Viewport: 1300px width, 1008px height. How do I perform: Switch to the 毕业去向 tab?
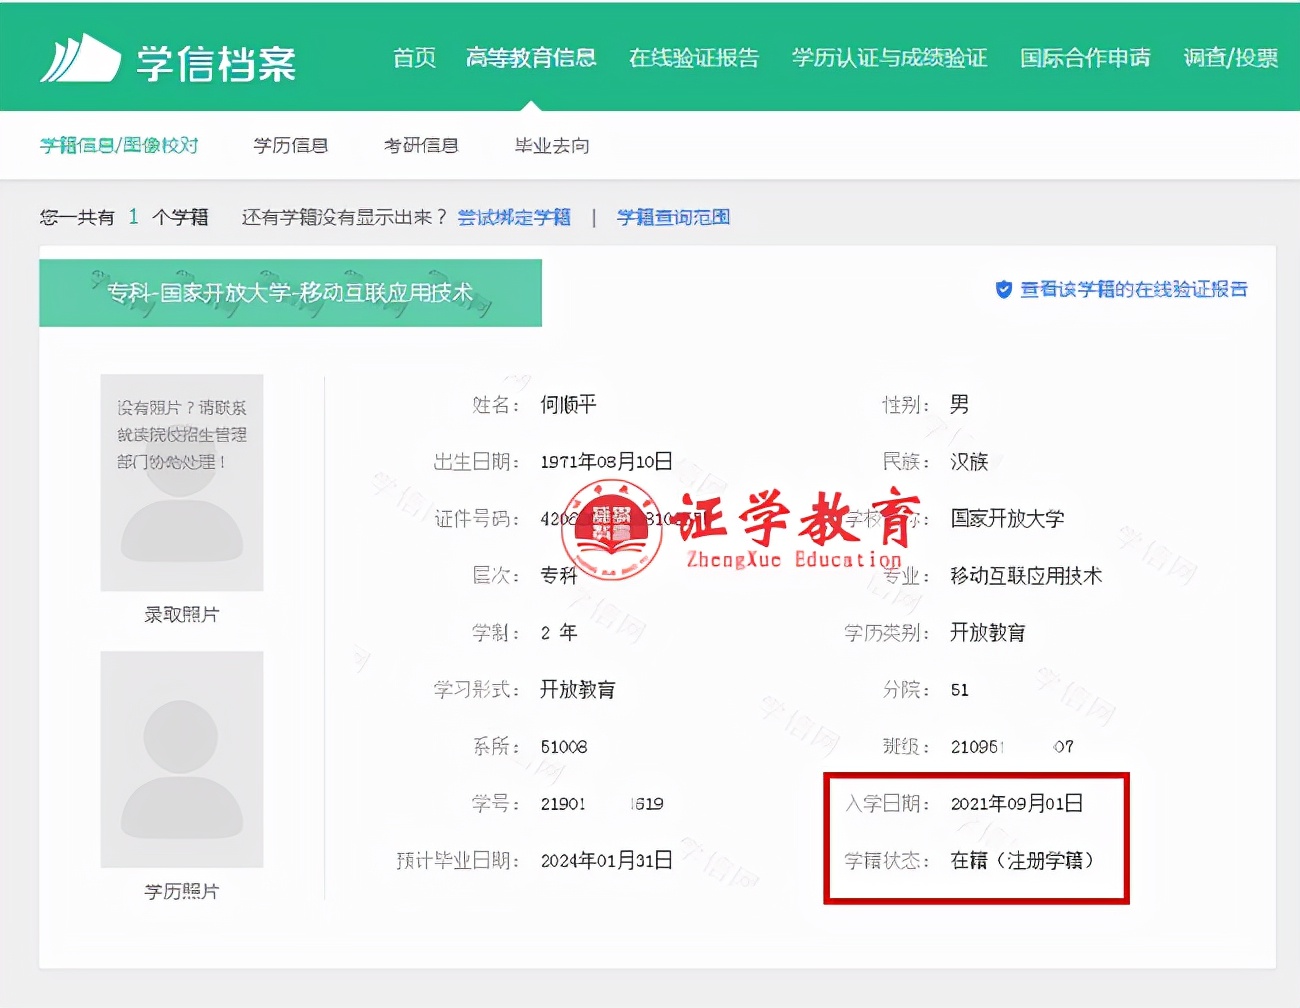click(x=550, y=145)
